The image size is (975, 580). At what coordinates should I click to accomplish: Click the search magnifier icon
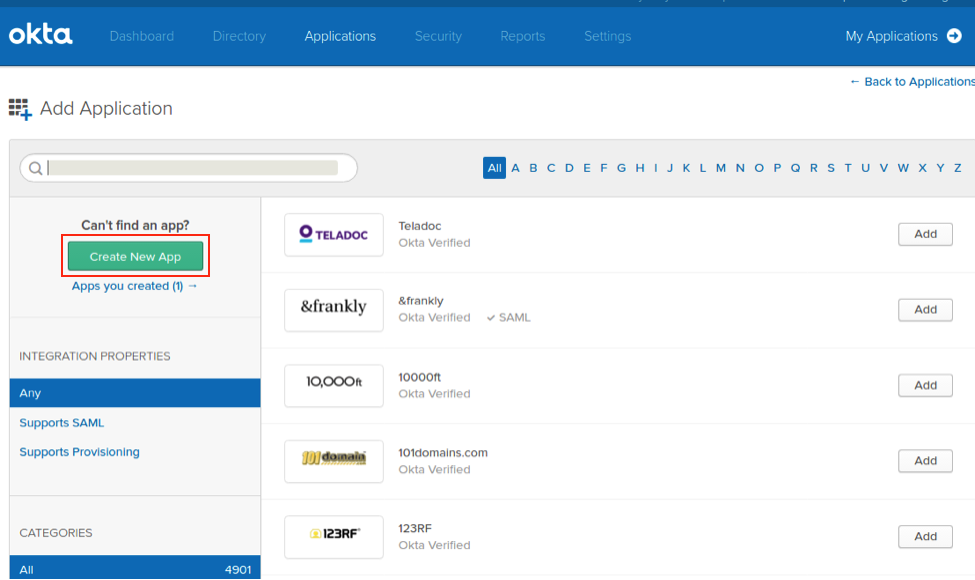tap(35, 168)
